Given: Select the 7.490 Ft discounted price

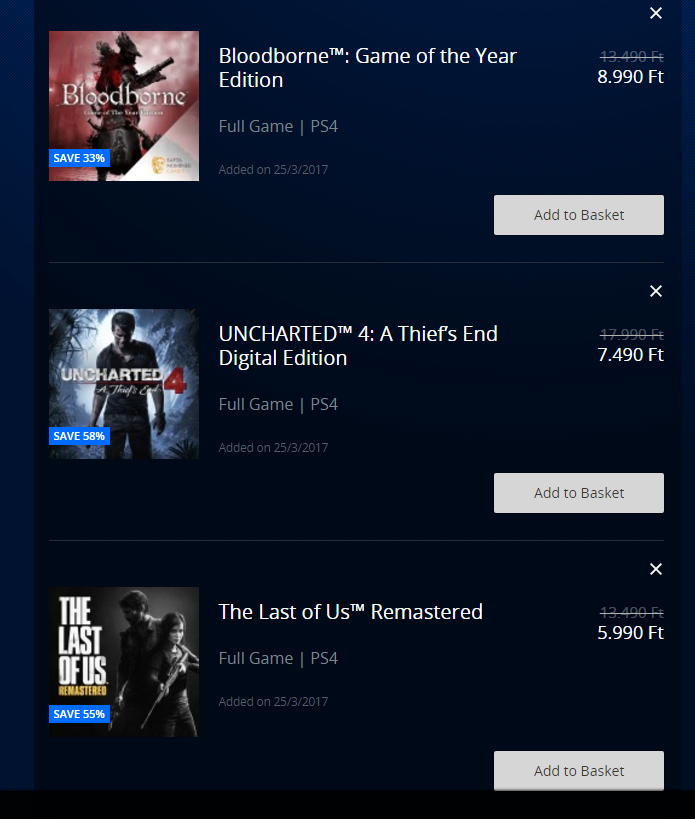Looking at the screenshot, I should coord(630,355).
